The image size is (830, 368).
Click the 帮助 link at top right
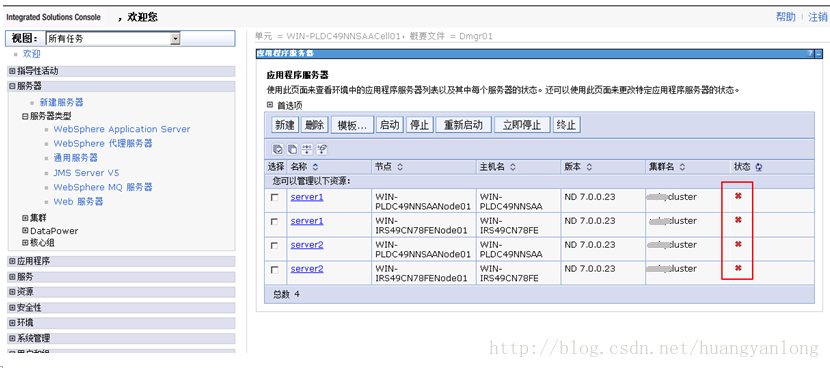(786, 17)
